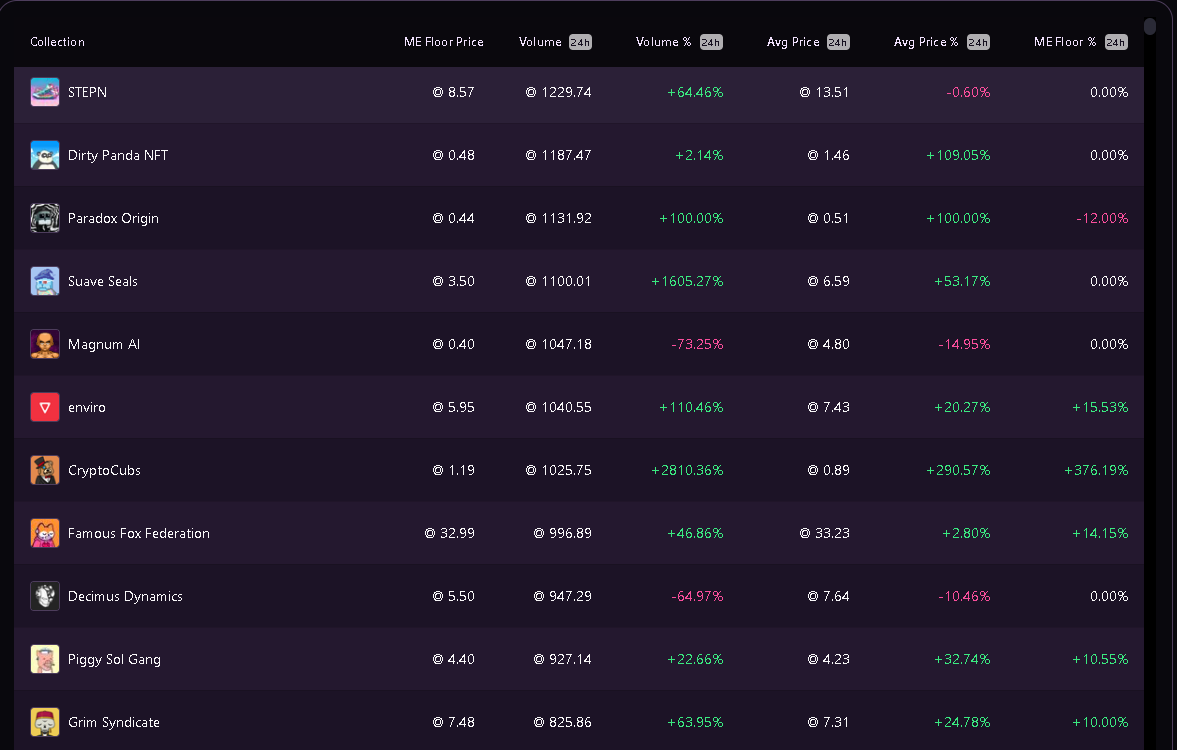Click Famous Fox Federation floor price 32.99
Screen dimensions: 1177x750
click(x=450, y=534)
